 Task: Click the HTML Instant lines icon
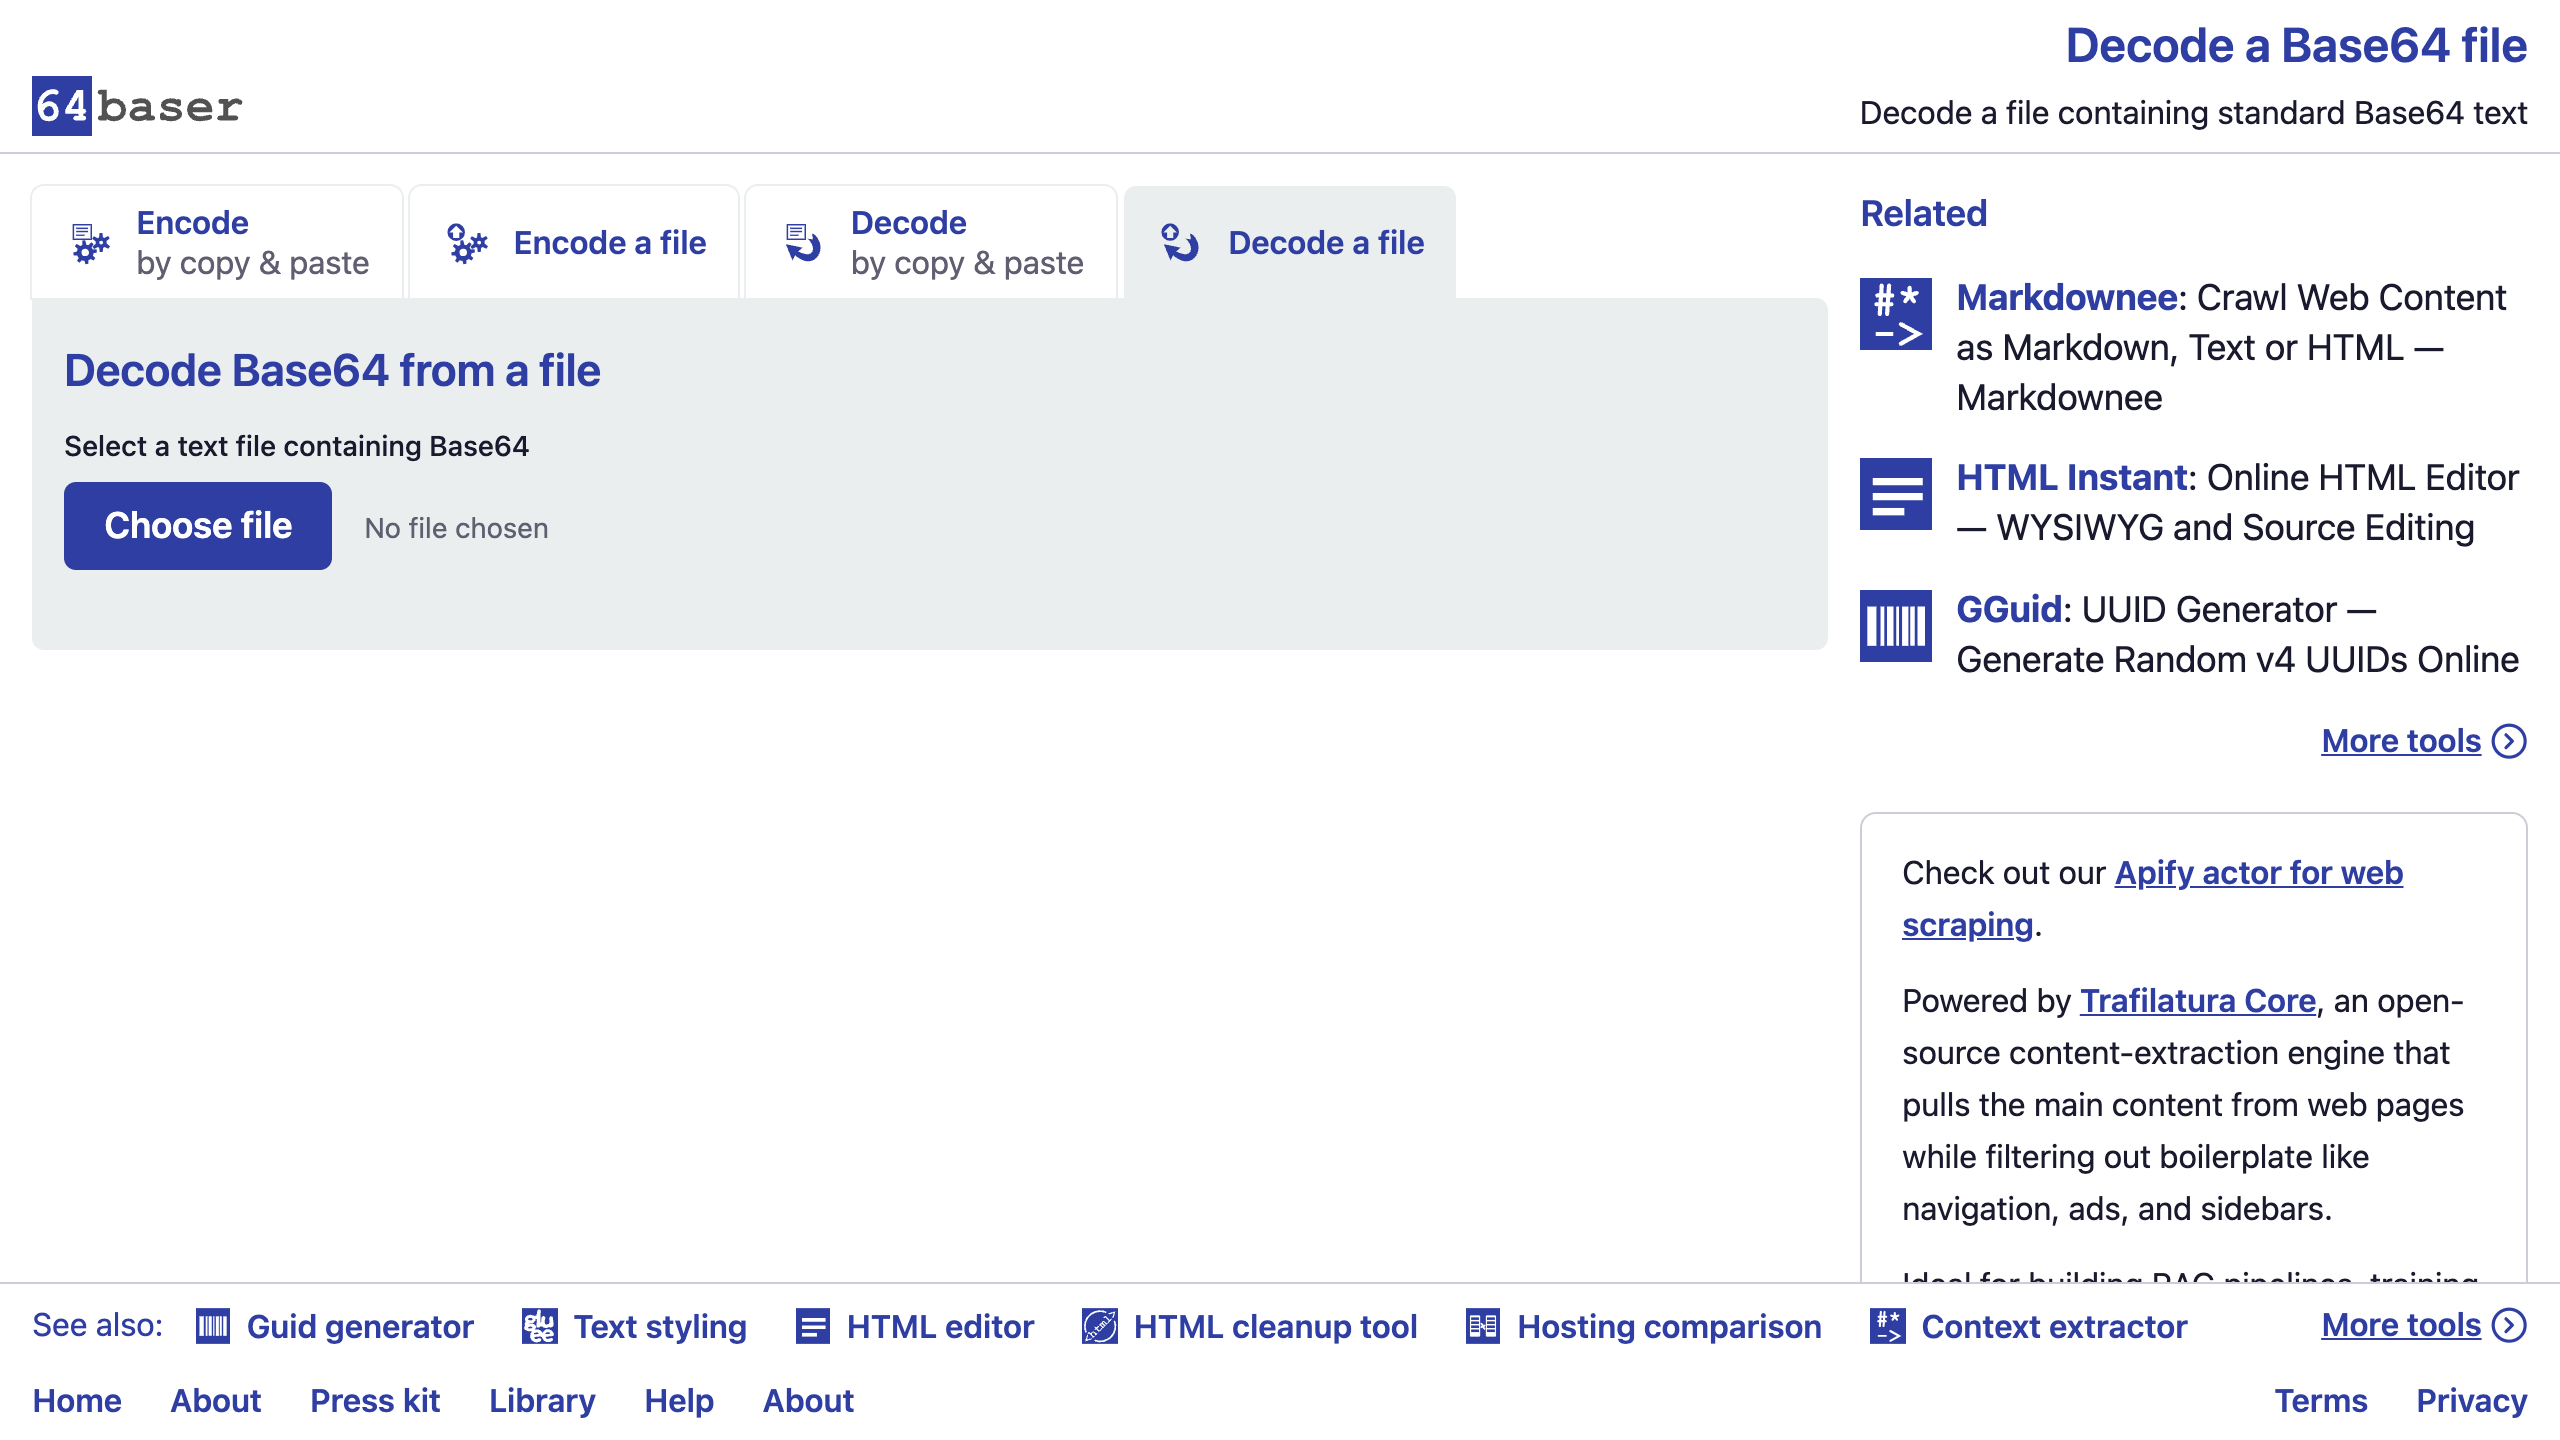point(1896,494)
